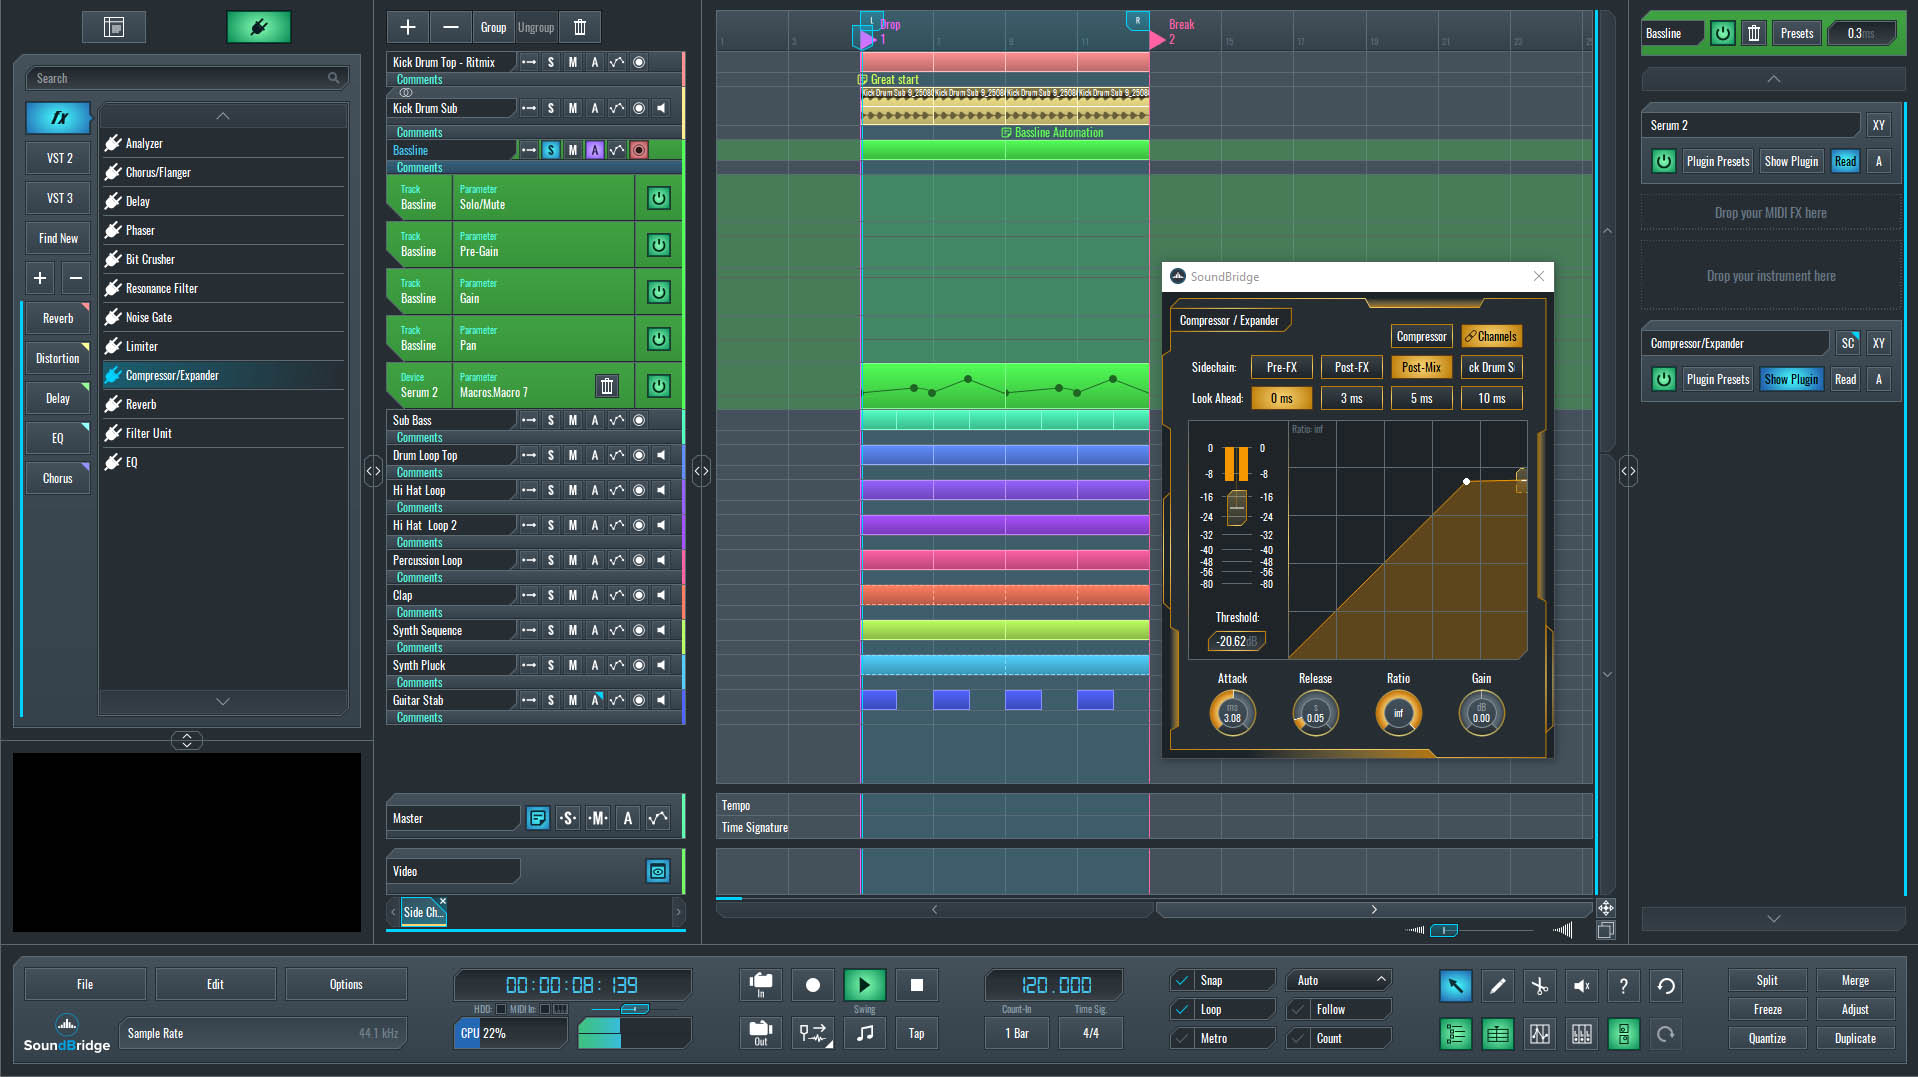Click the Quantize button
Screen dimensions: 1918x1077
pos(1767,1038)
